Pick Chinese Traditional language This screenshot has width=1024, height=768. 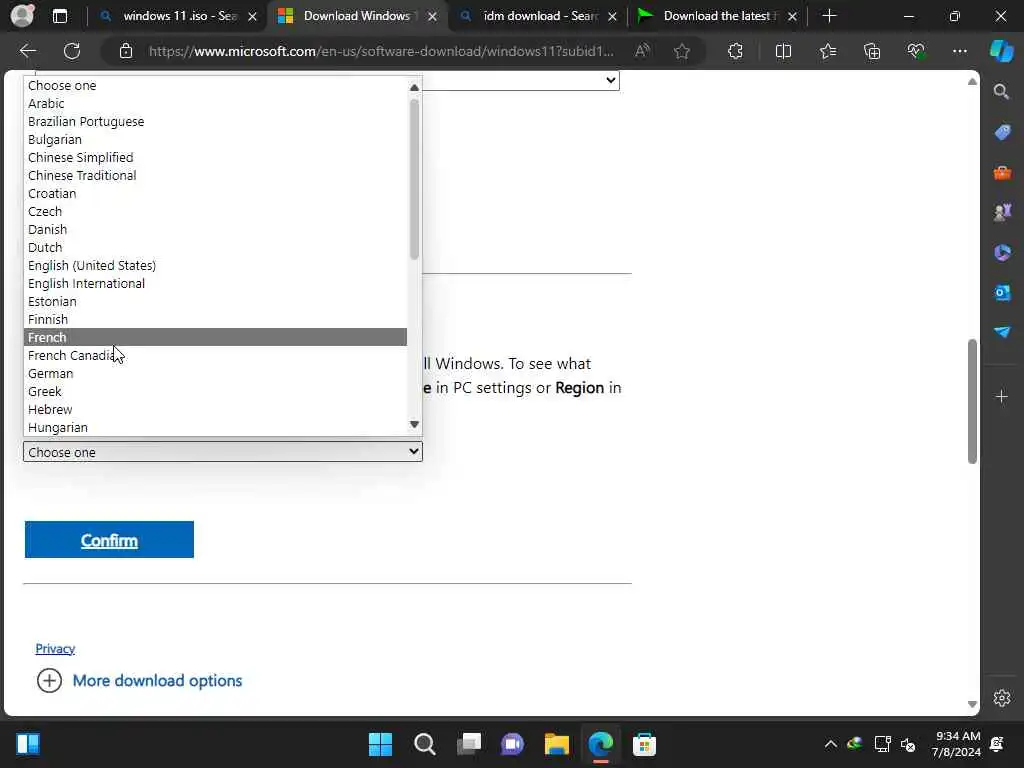click(216, 175)
